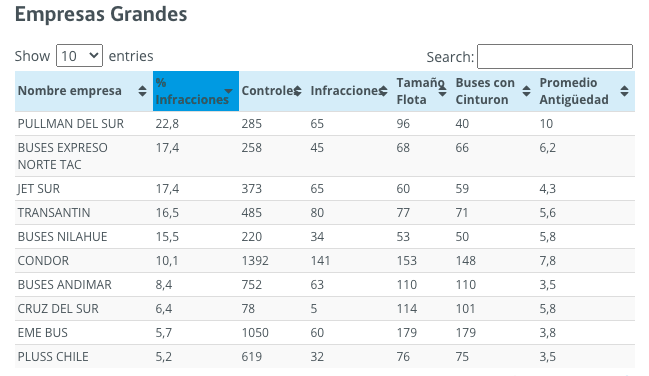Click % Infracciones descending sort arrow
This screenshot has width=649, height=376.
tap(228, 91)
